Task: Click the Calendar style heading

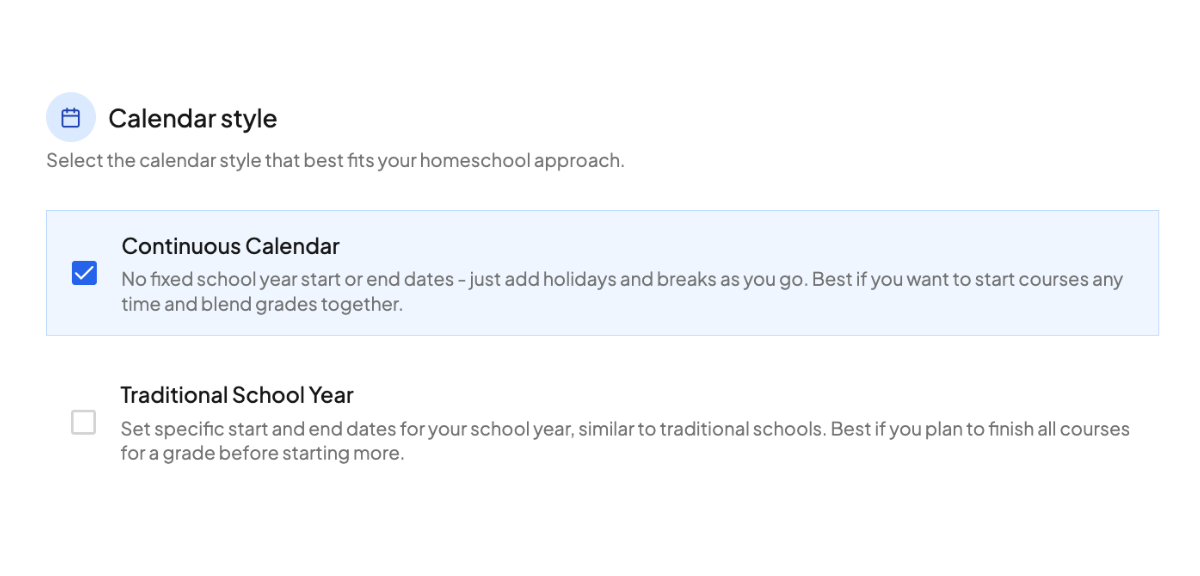Action: (x=192, y=118)
